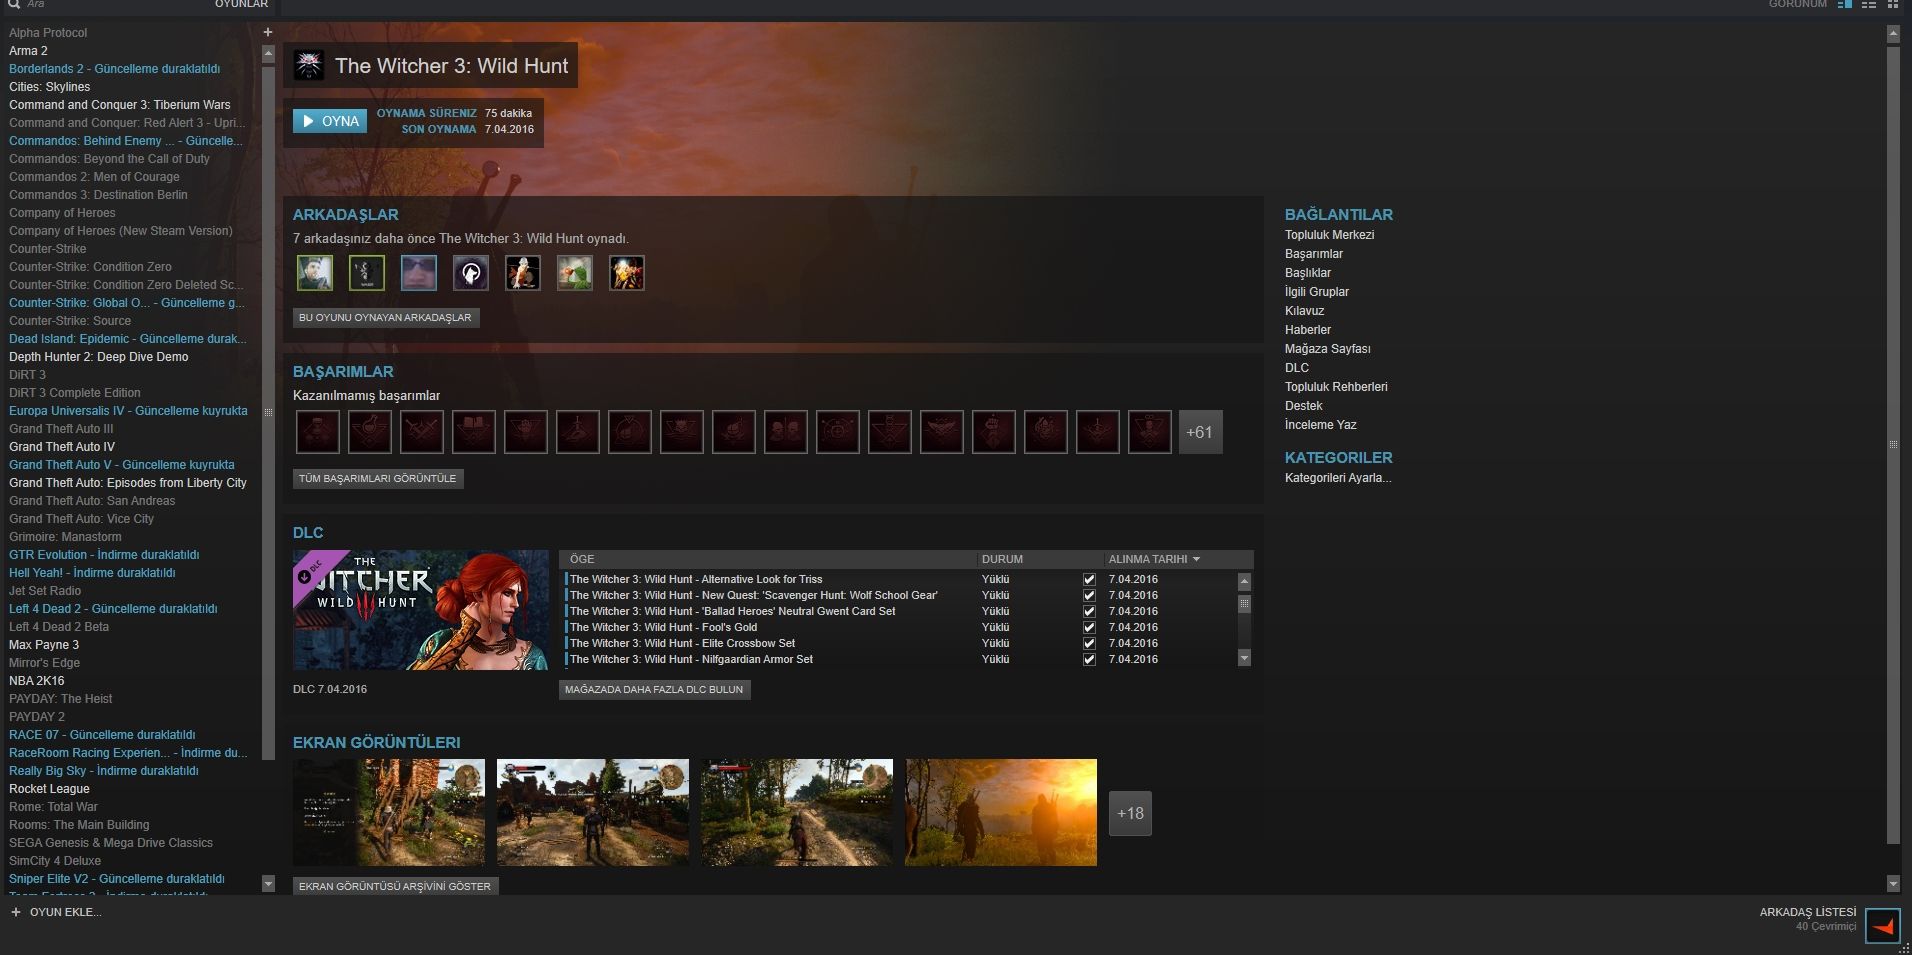
Task: Click the DLC list scroll down arrow
Action: (x=1244, y=658)
